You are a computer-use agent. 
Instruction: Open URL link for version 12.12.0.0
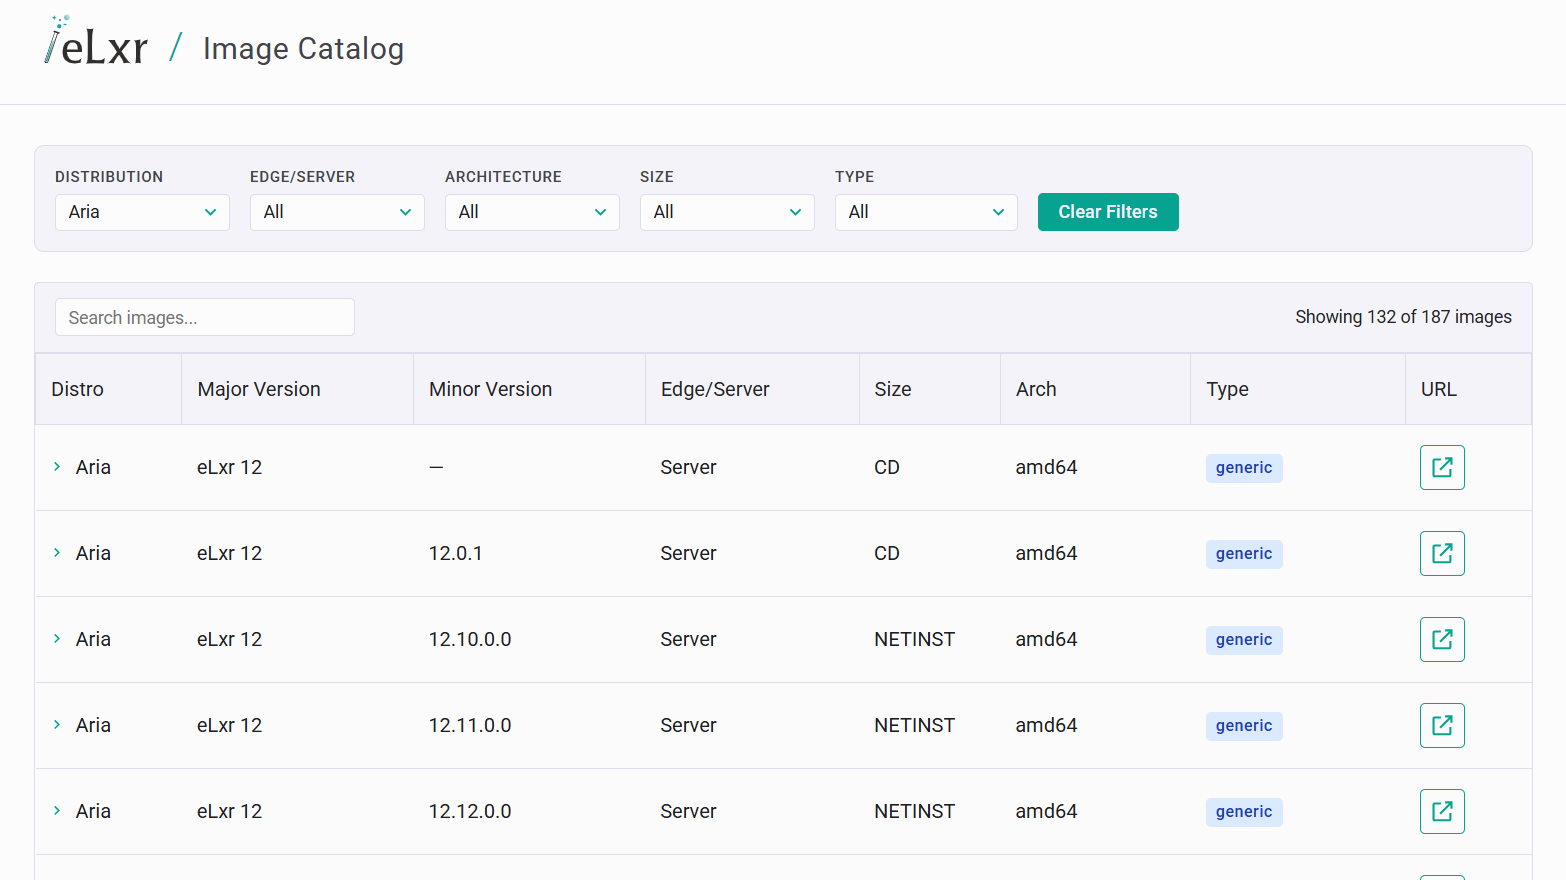click(1442, 811)
